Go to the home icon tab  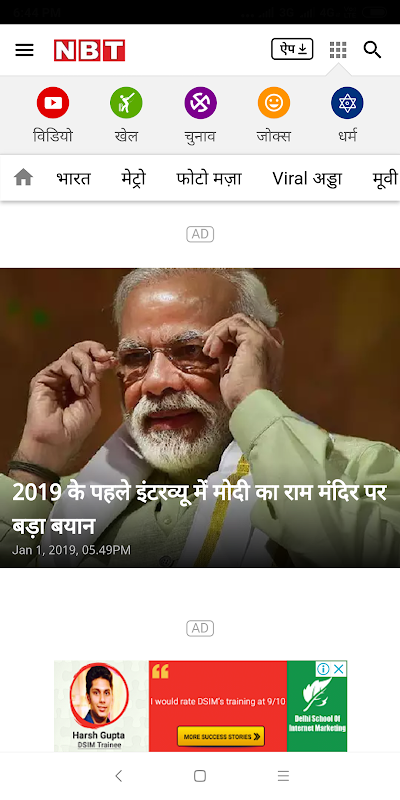(23, 178)
